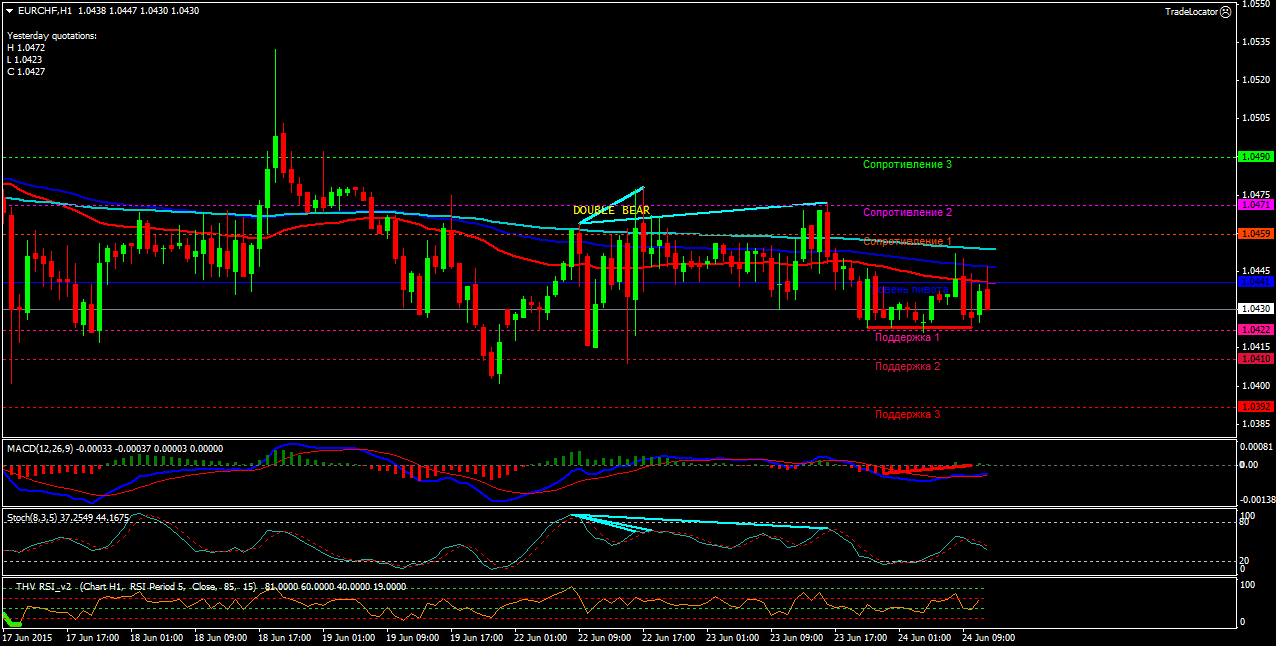Click the THV RSI_v2 indicator title
The height and width of the screenshot is (646, 1276).
44,587
